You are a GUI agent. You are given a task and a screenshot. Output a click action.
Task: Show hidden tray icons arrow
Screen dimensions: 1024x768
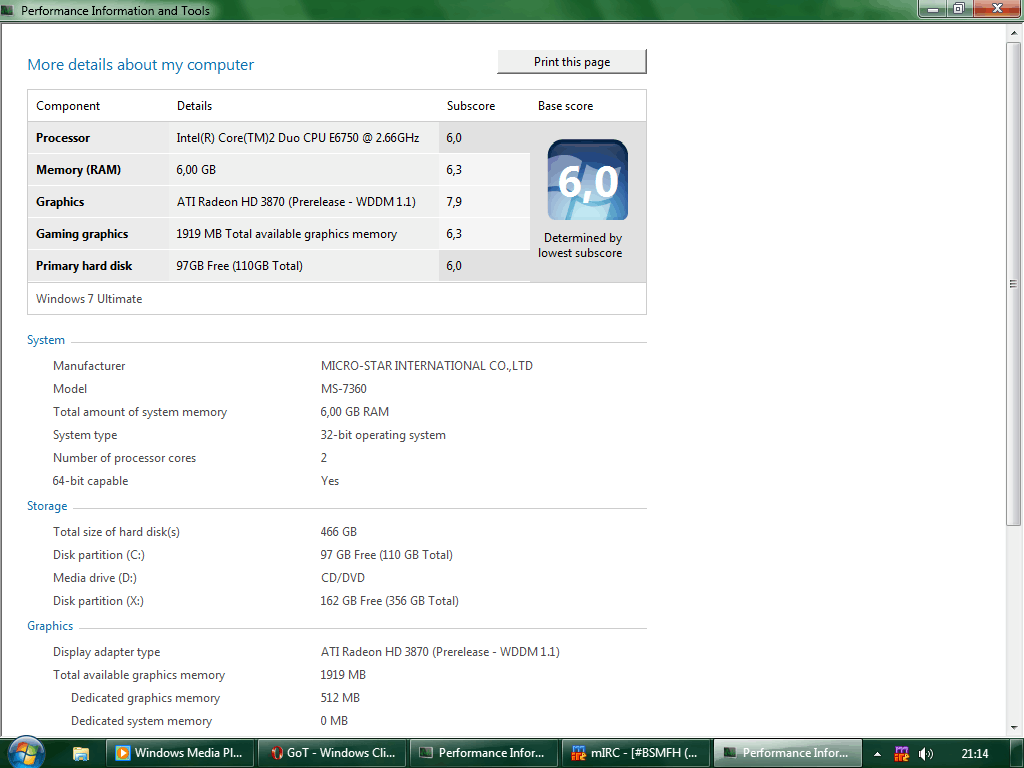point(877,754)
